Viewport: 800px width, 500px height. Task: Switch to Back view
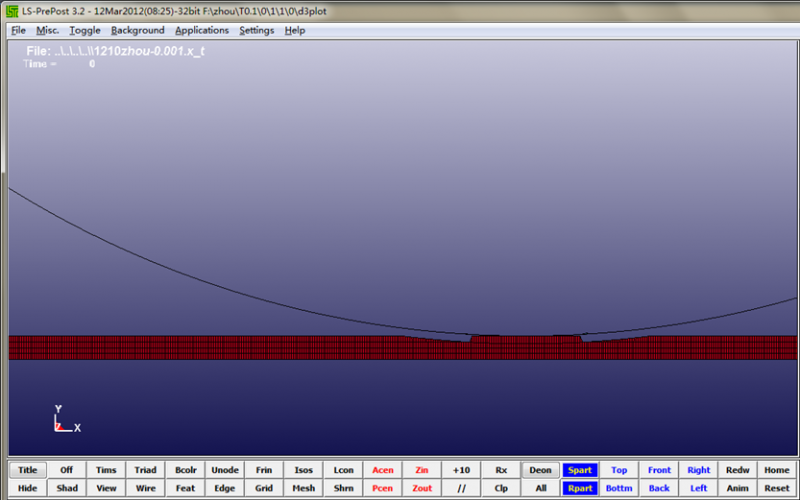tap(659, 488)
